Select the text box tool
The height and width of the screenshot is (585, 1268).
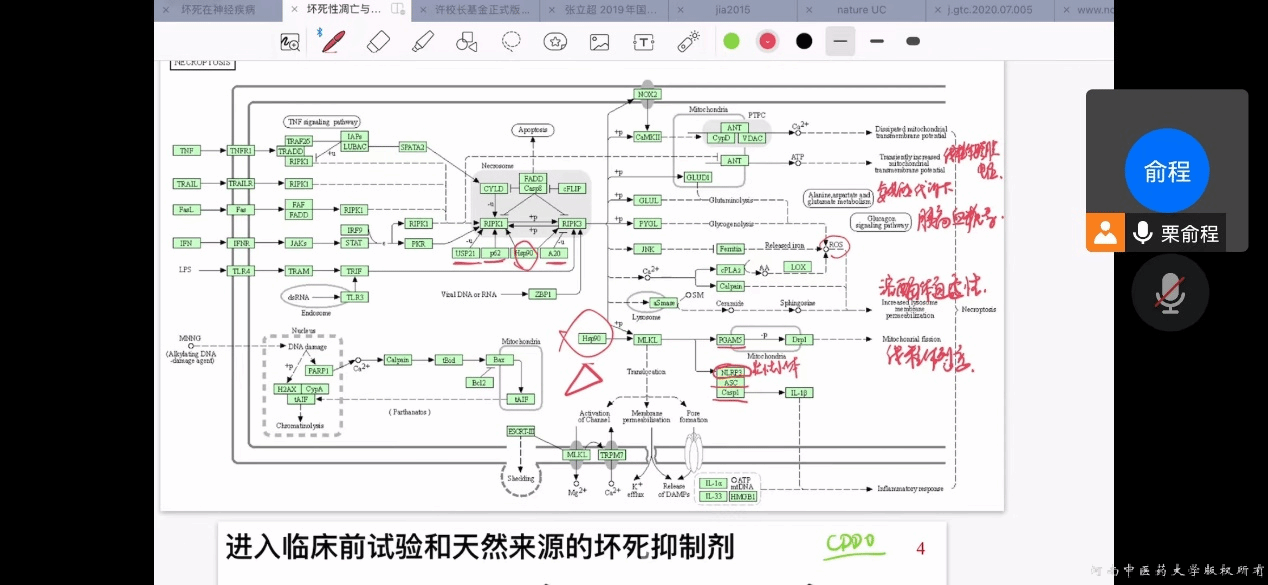pyautogui.click(x=644, y=41)
